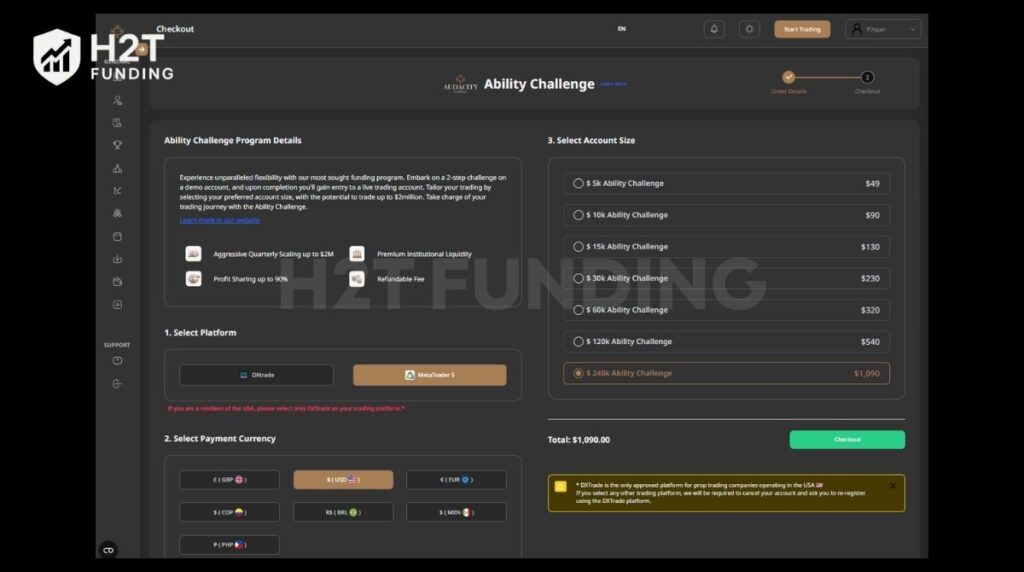This screenshot has height=572, width=1024.
Task: Open the notifications bell icon
Action: pos(714,29)
